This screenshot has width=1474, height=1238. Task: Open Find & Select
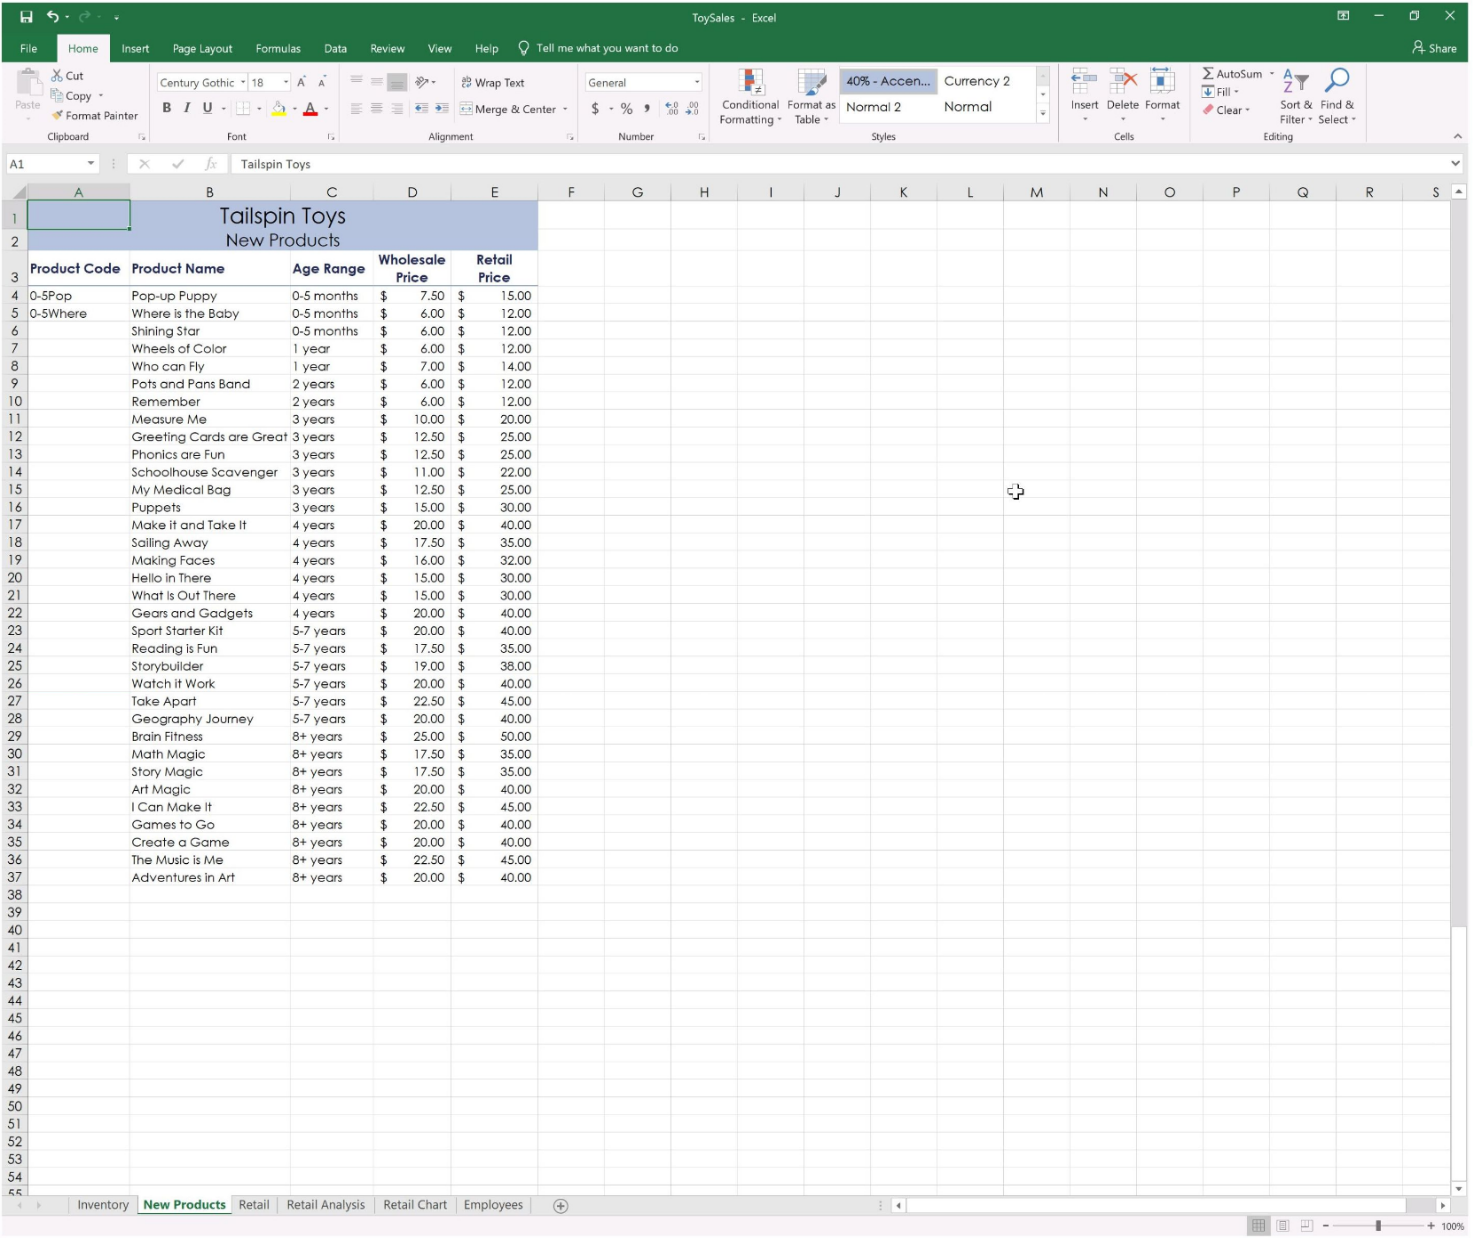pos(1337,97)
